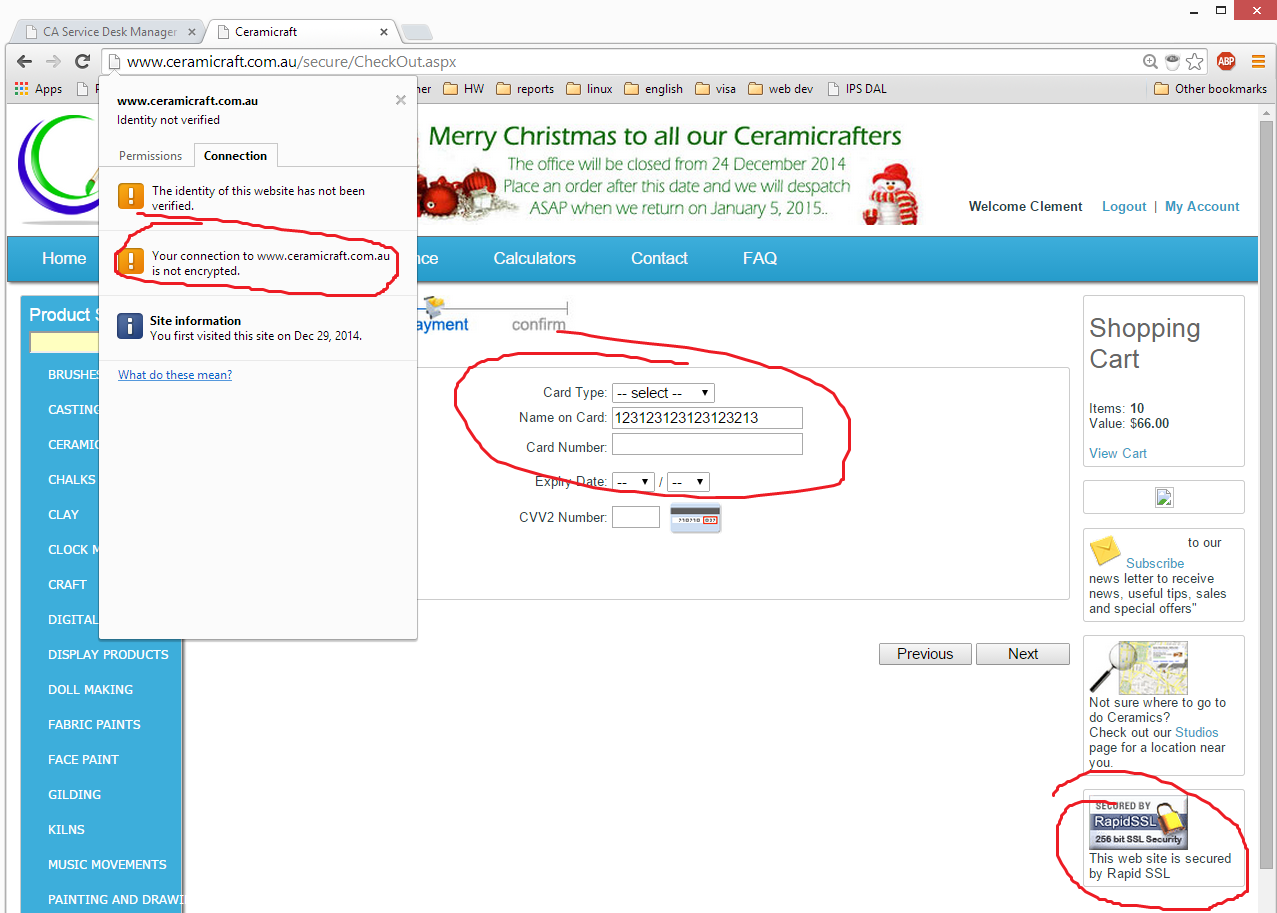Click the Next button
Image resolution: width=1277 pixels, height=913 pixels.
pyautogui.click(x=1023, y=654)
